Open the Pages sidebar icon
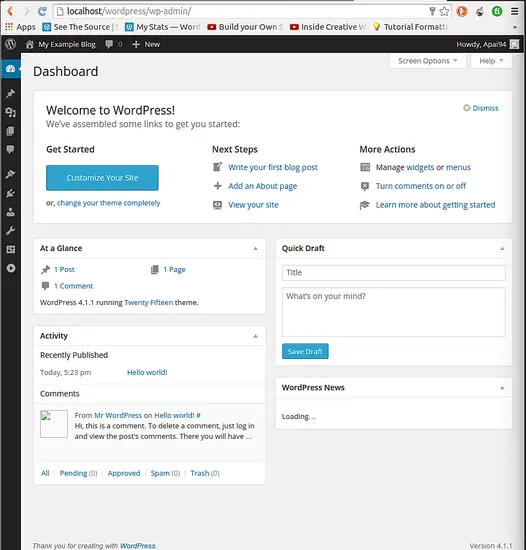This screenshot has width=526, height=550. (x=11, y=131)
